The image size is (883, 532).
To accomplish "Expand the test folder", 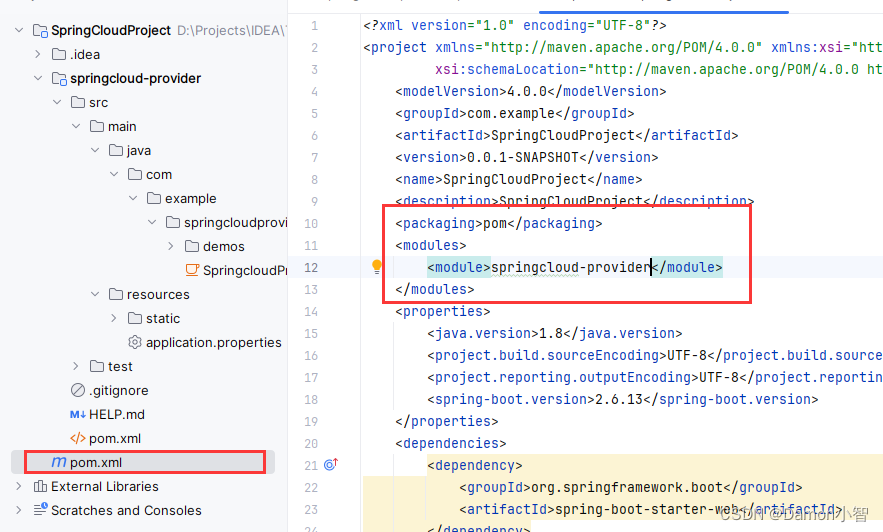I will (x=76, y=366).
